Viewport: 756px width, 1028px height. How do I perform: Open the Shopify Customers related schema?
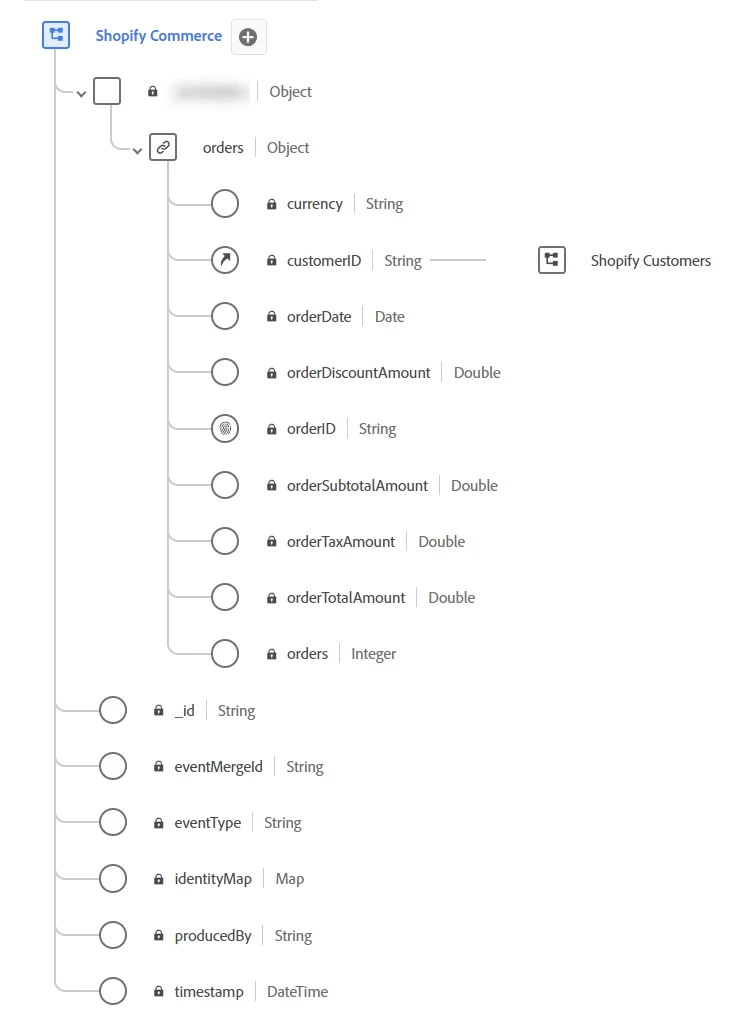(650, 261)
